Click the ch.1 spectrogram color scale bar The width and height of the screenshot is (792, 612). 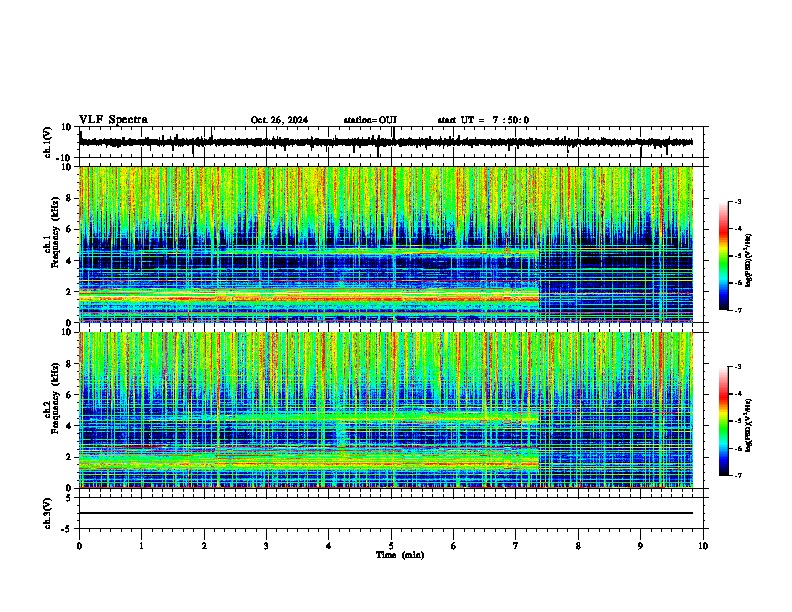[723, 256]
